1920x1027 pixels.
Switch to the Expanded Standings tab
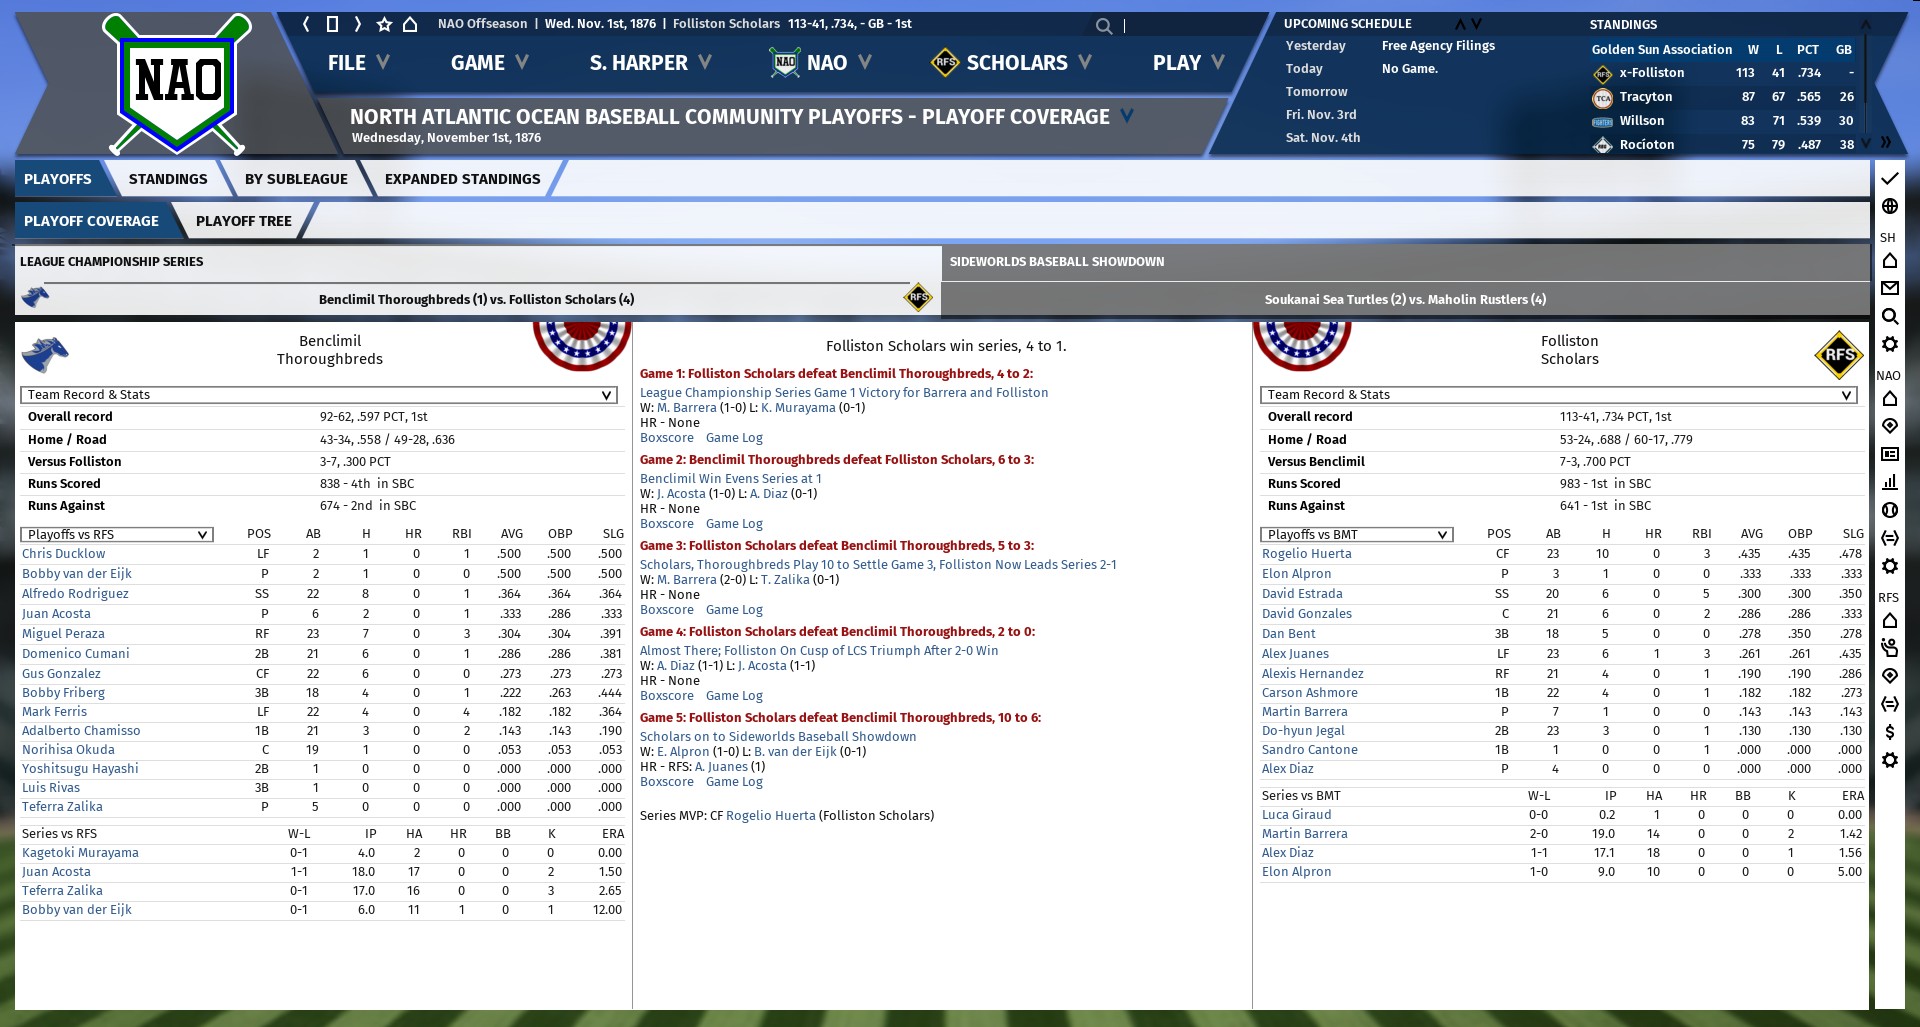click(x=462, y=179)
